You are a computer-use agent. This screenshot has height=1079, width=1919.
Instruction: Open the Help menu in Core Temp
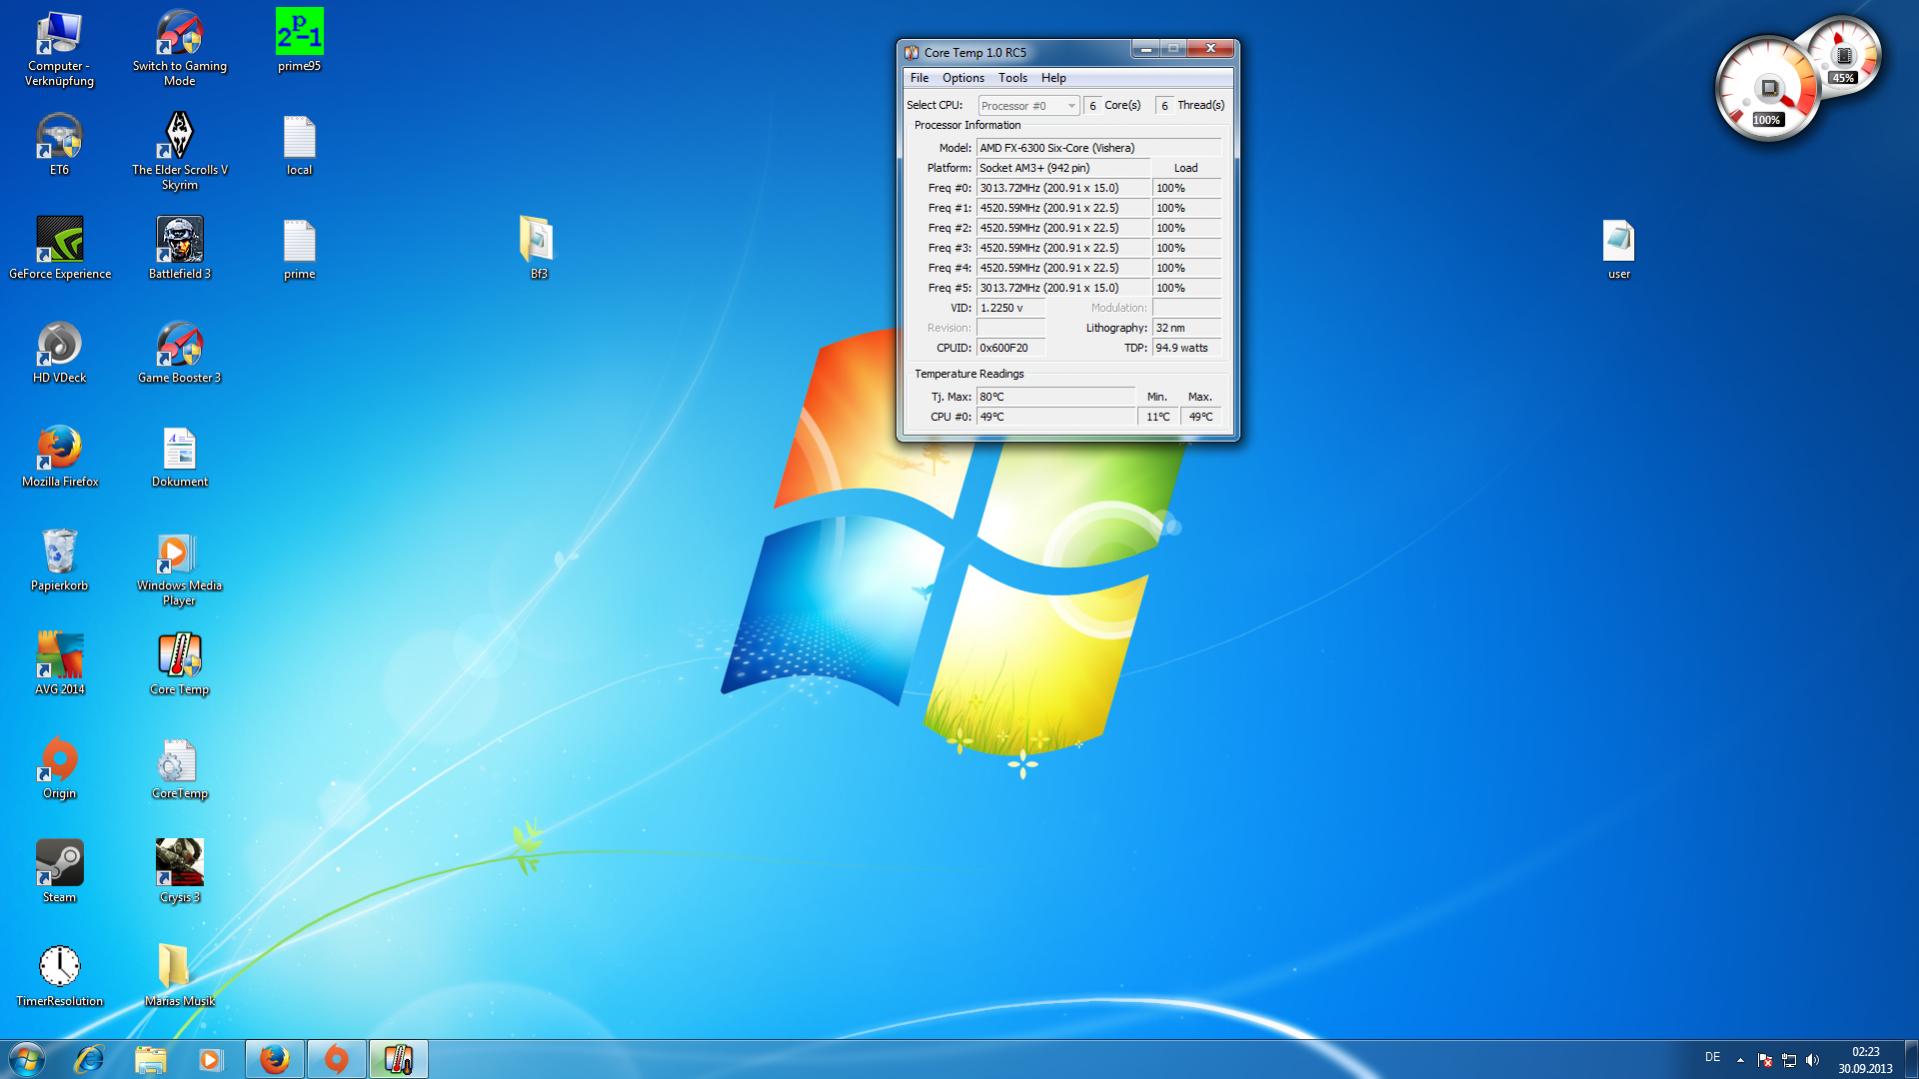click(x=1053, y=78)
